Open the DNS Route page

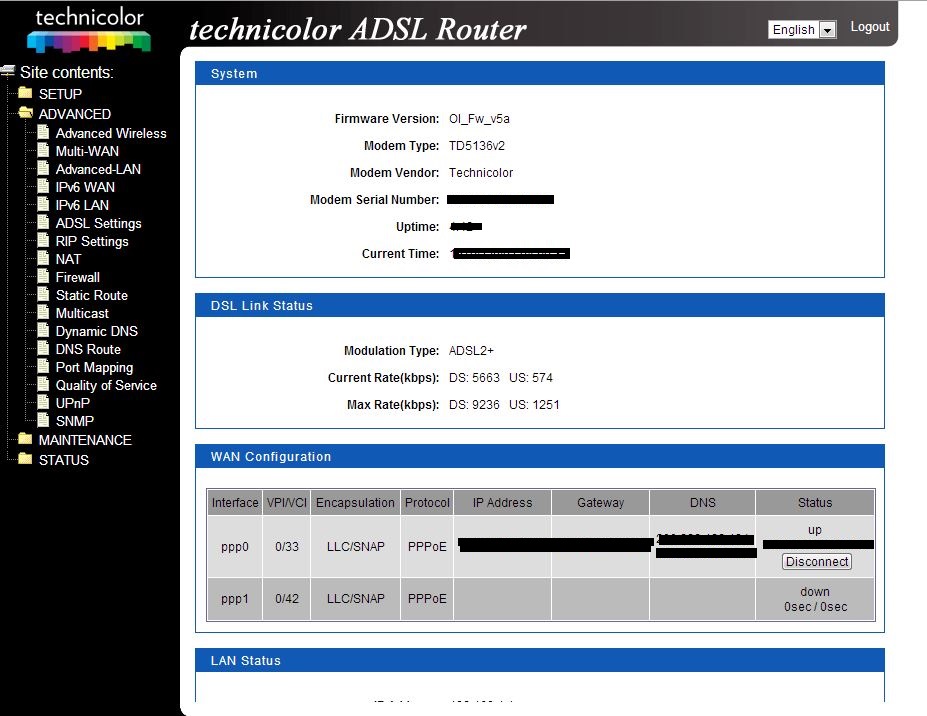tap(88, 349)
